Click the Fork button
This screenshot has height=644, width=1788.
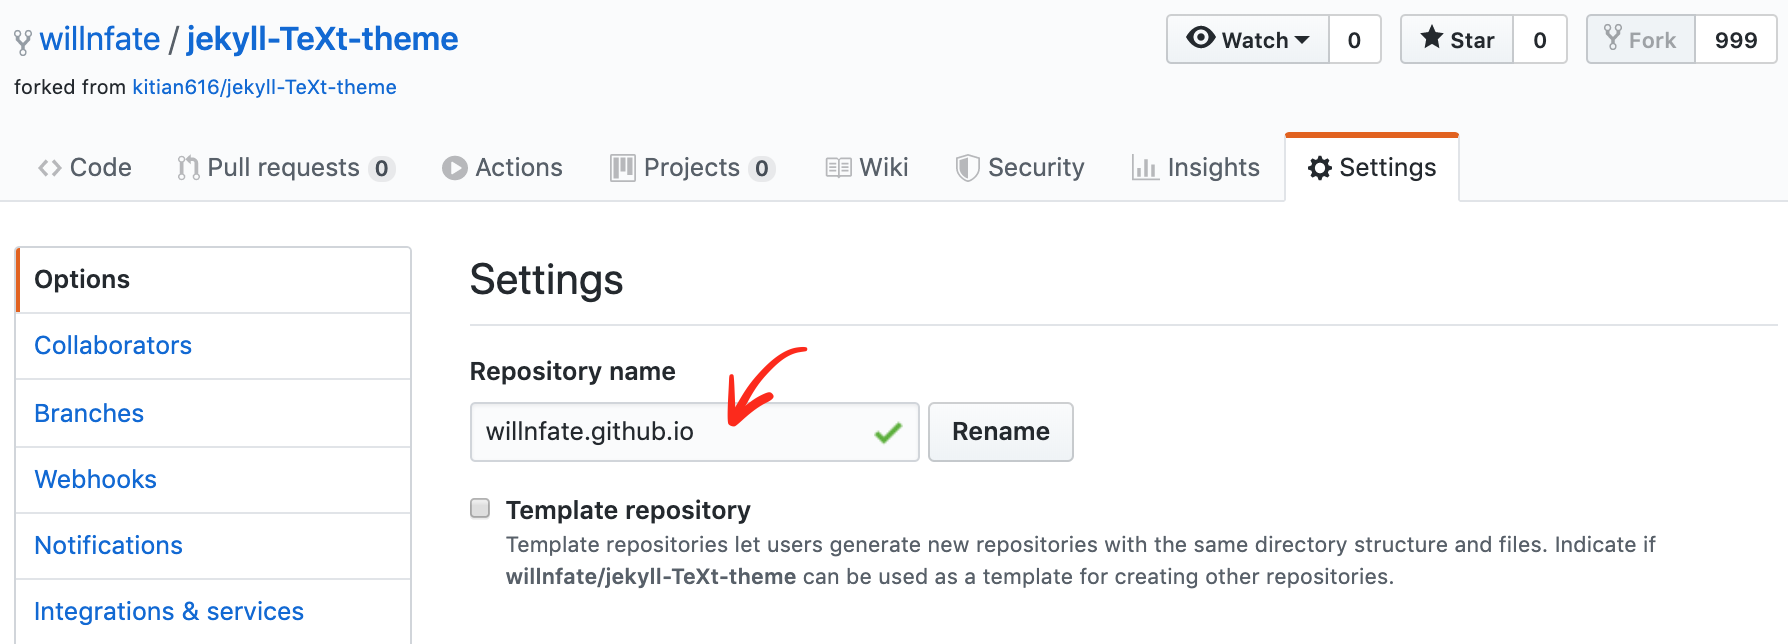tap(1641, 40)
